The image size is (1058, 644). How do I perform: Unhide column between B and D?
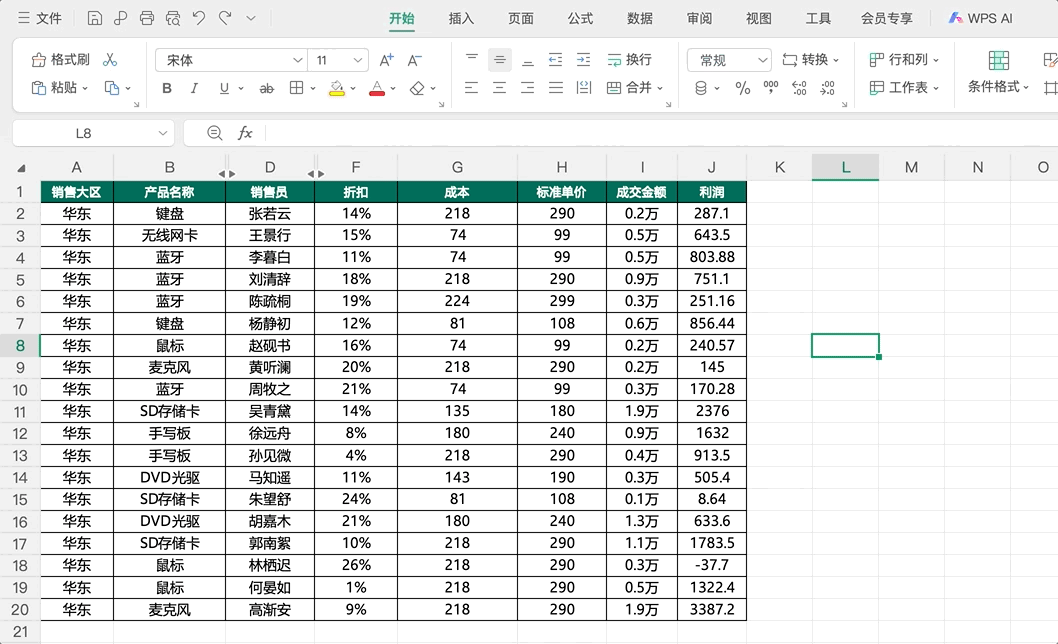point(227,173)
